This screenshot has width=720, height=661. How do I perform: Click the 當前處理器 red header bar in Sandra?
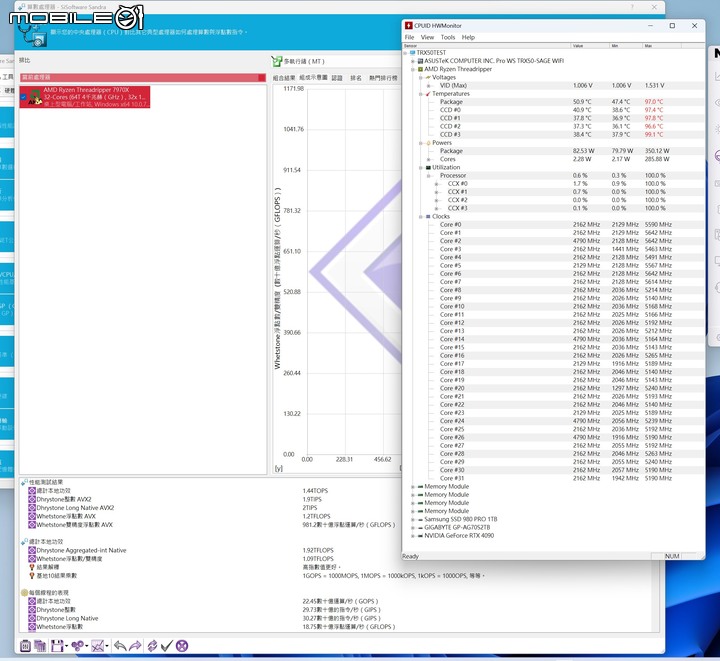142,78
